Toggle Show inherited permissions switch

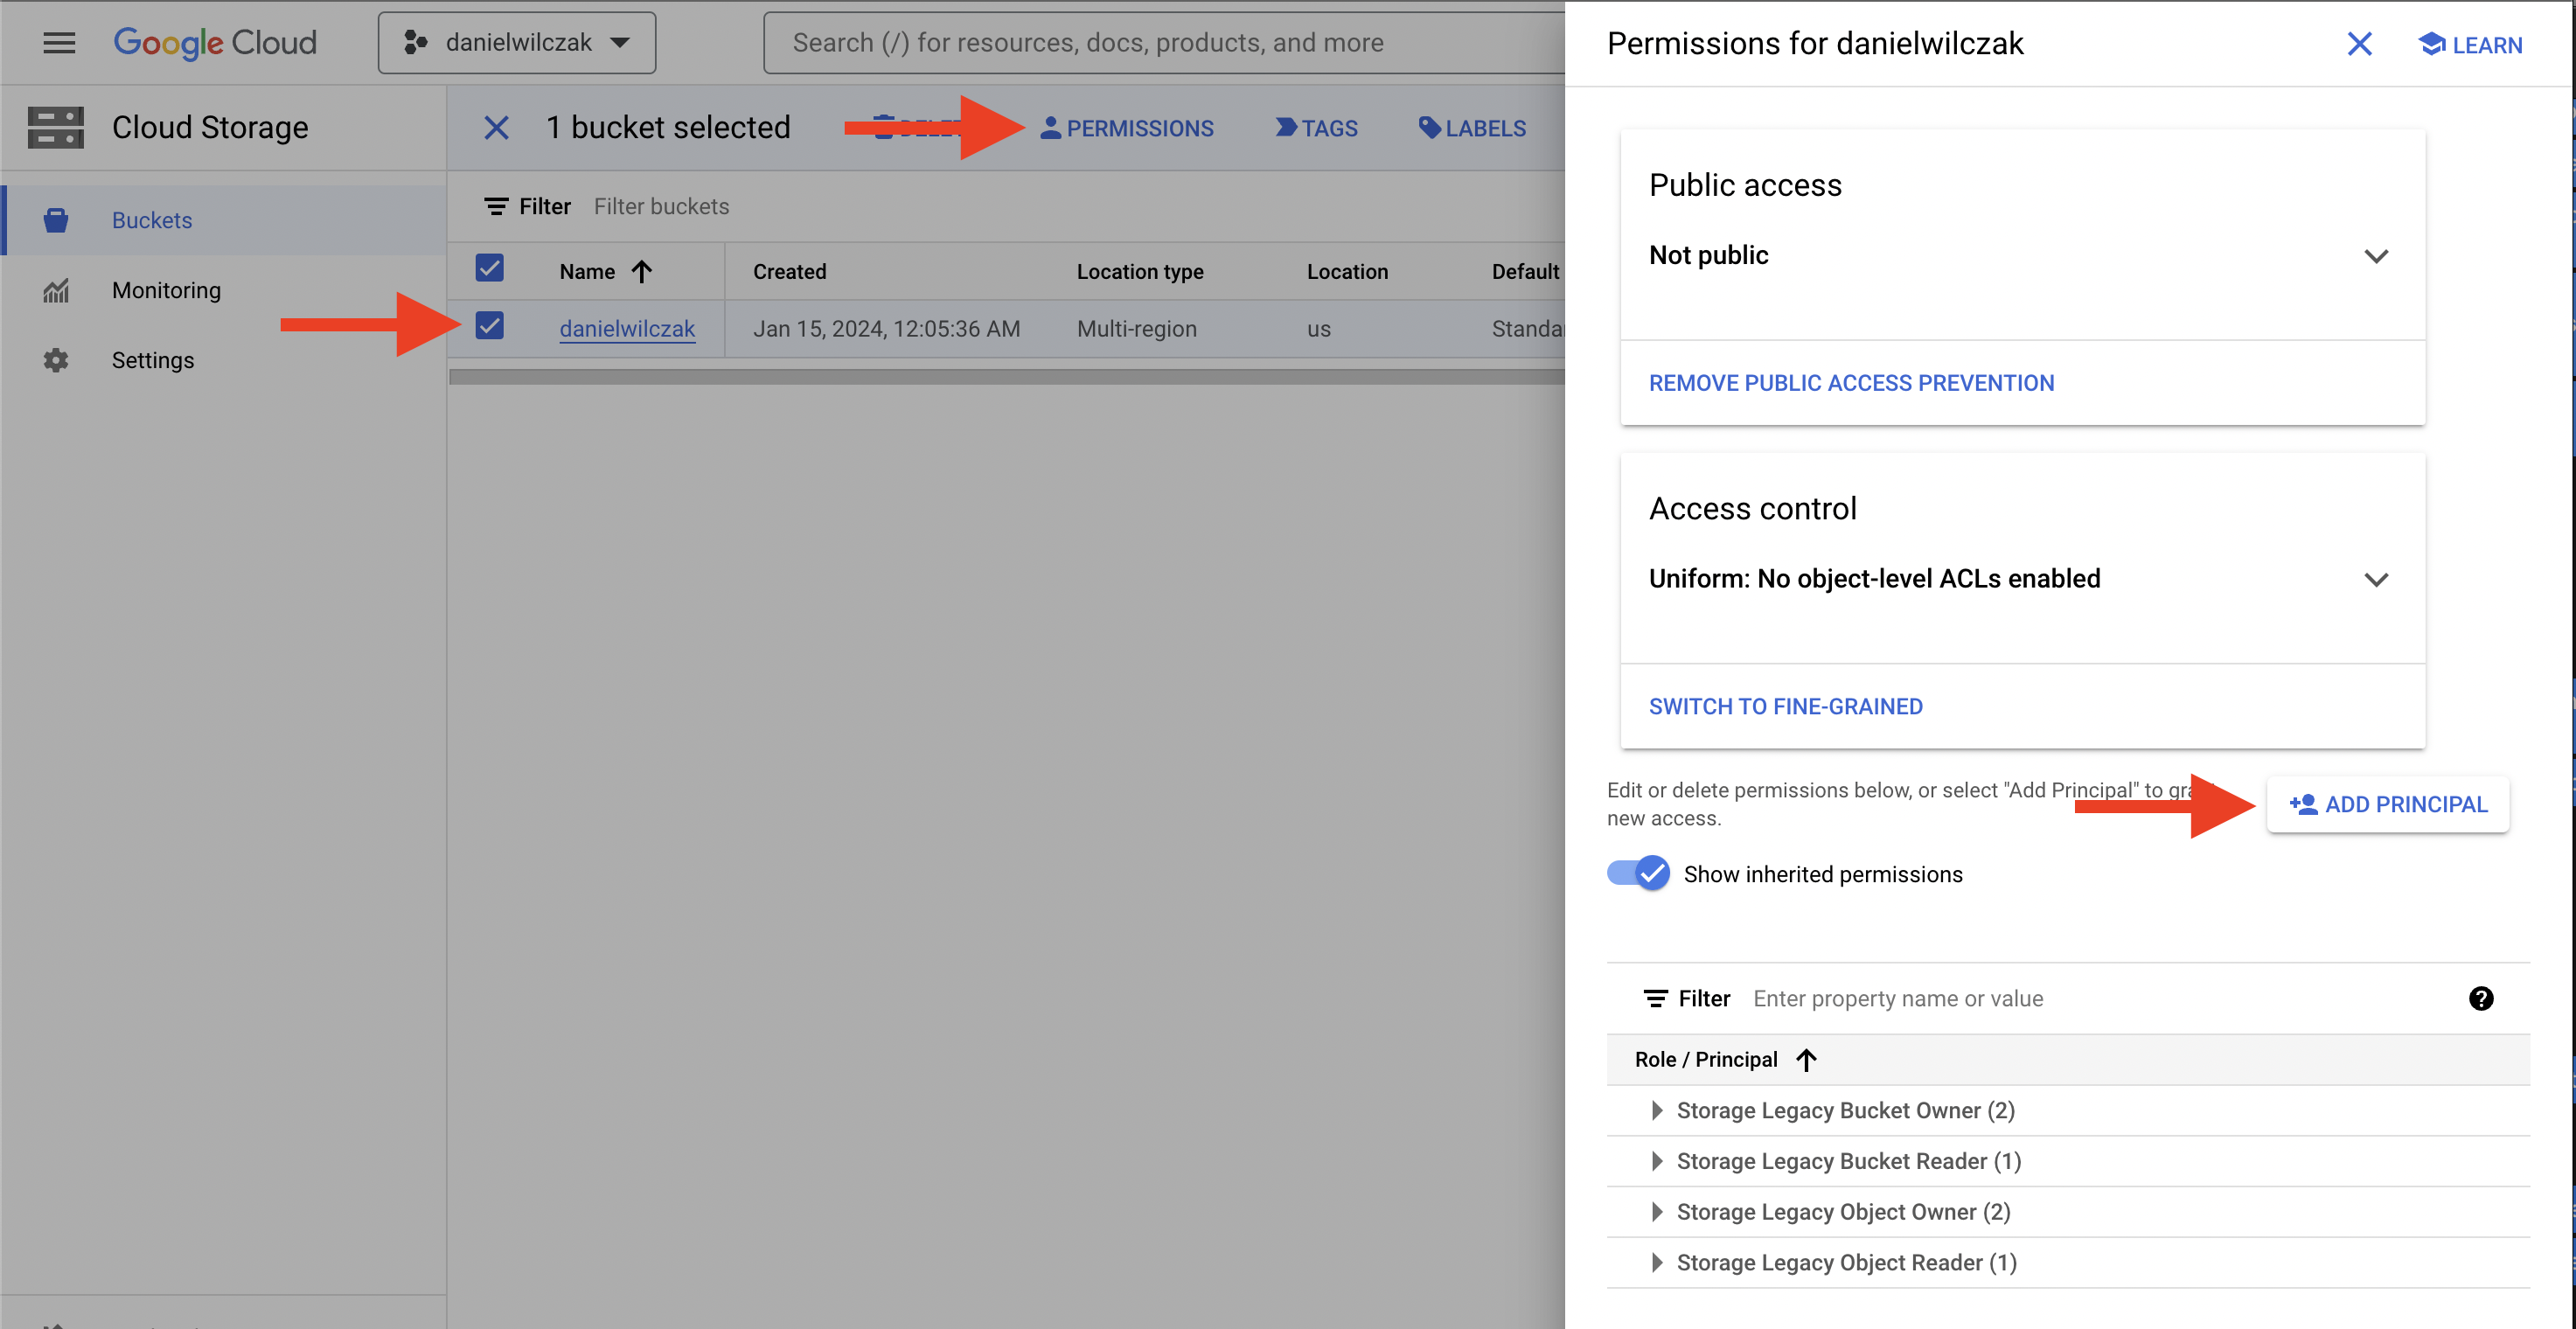click(1638, 873)
